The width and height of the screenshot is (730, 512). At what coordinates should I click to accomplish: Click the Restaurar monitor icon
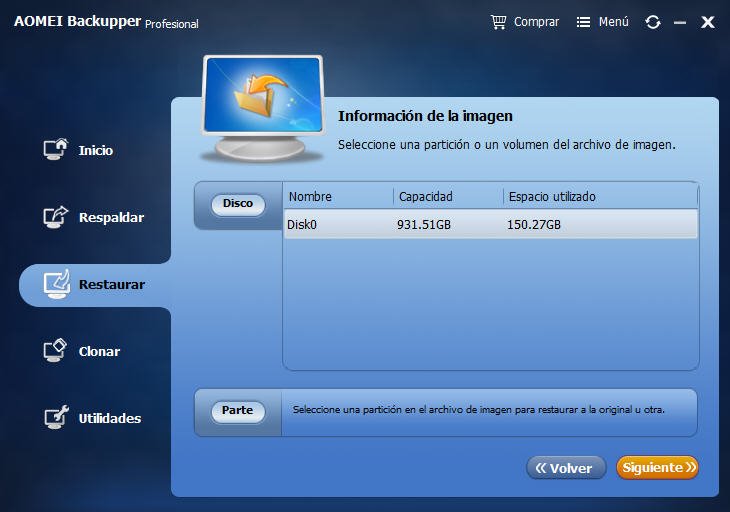(57, 283)
